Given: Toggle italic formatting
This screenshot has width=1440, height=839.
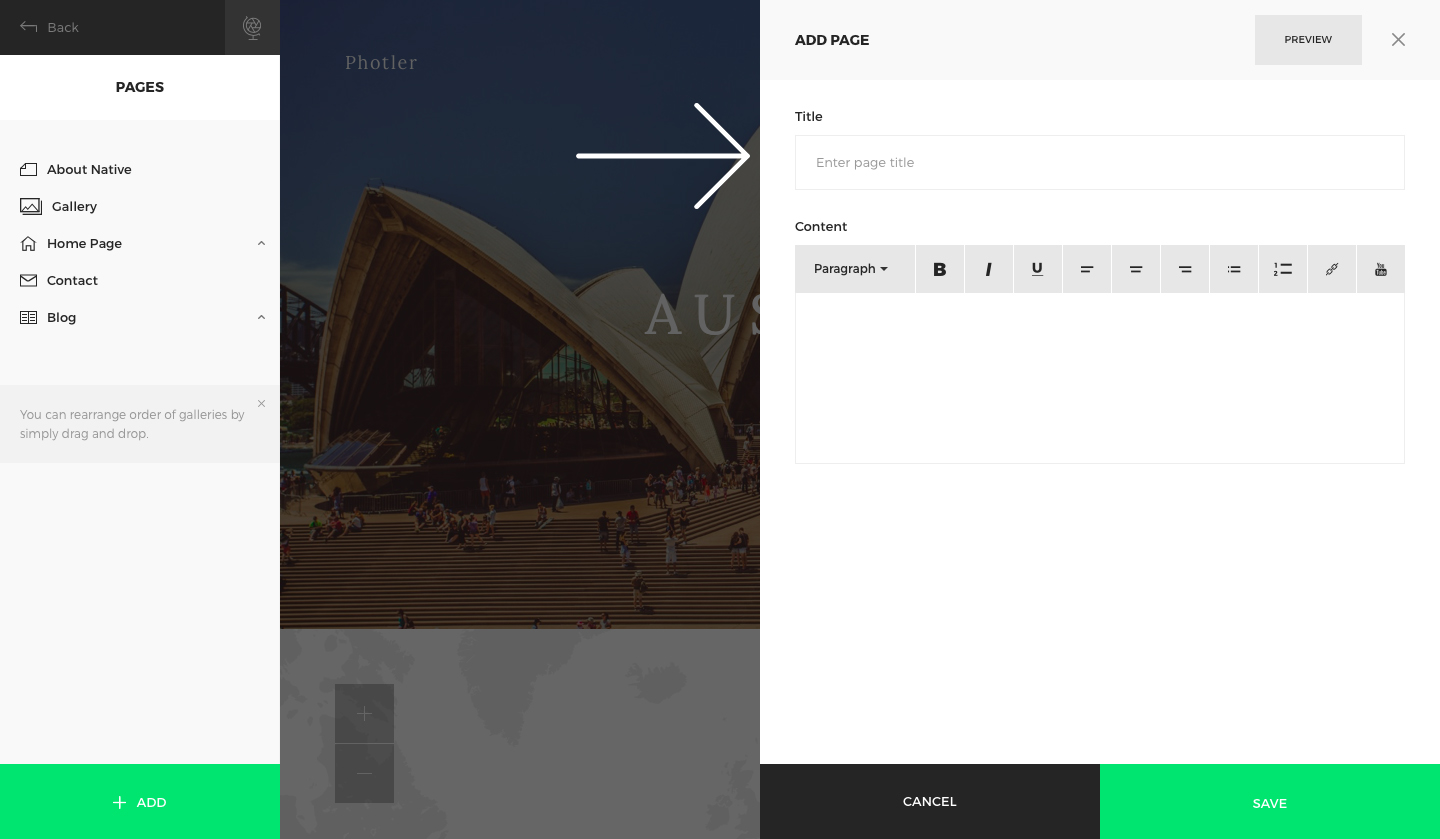Looking at the screenshot, I should click(989, 269).
